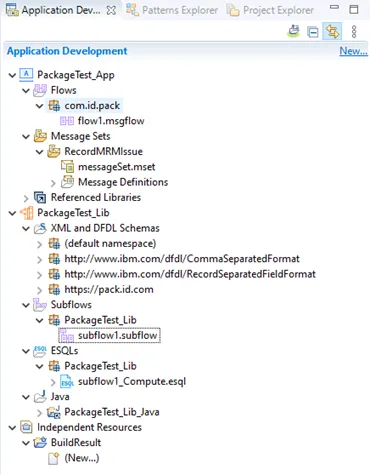Image resolution: width=370 pixels, height=475 pixels.
Task: Click the BuildResult folder icon
Action: [x=40, y=443]
